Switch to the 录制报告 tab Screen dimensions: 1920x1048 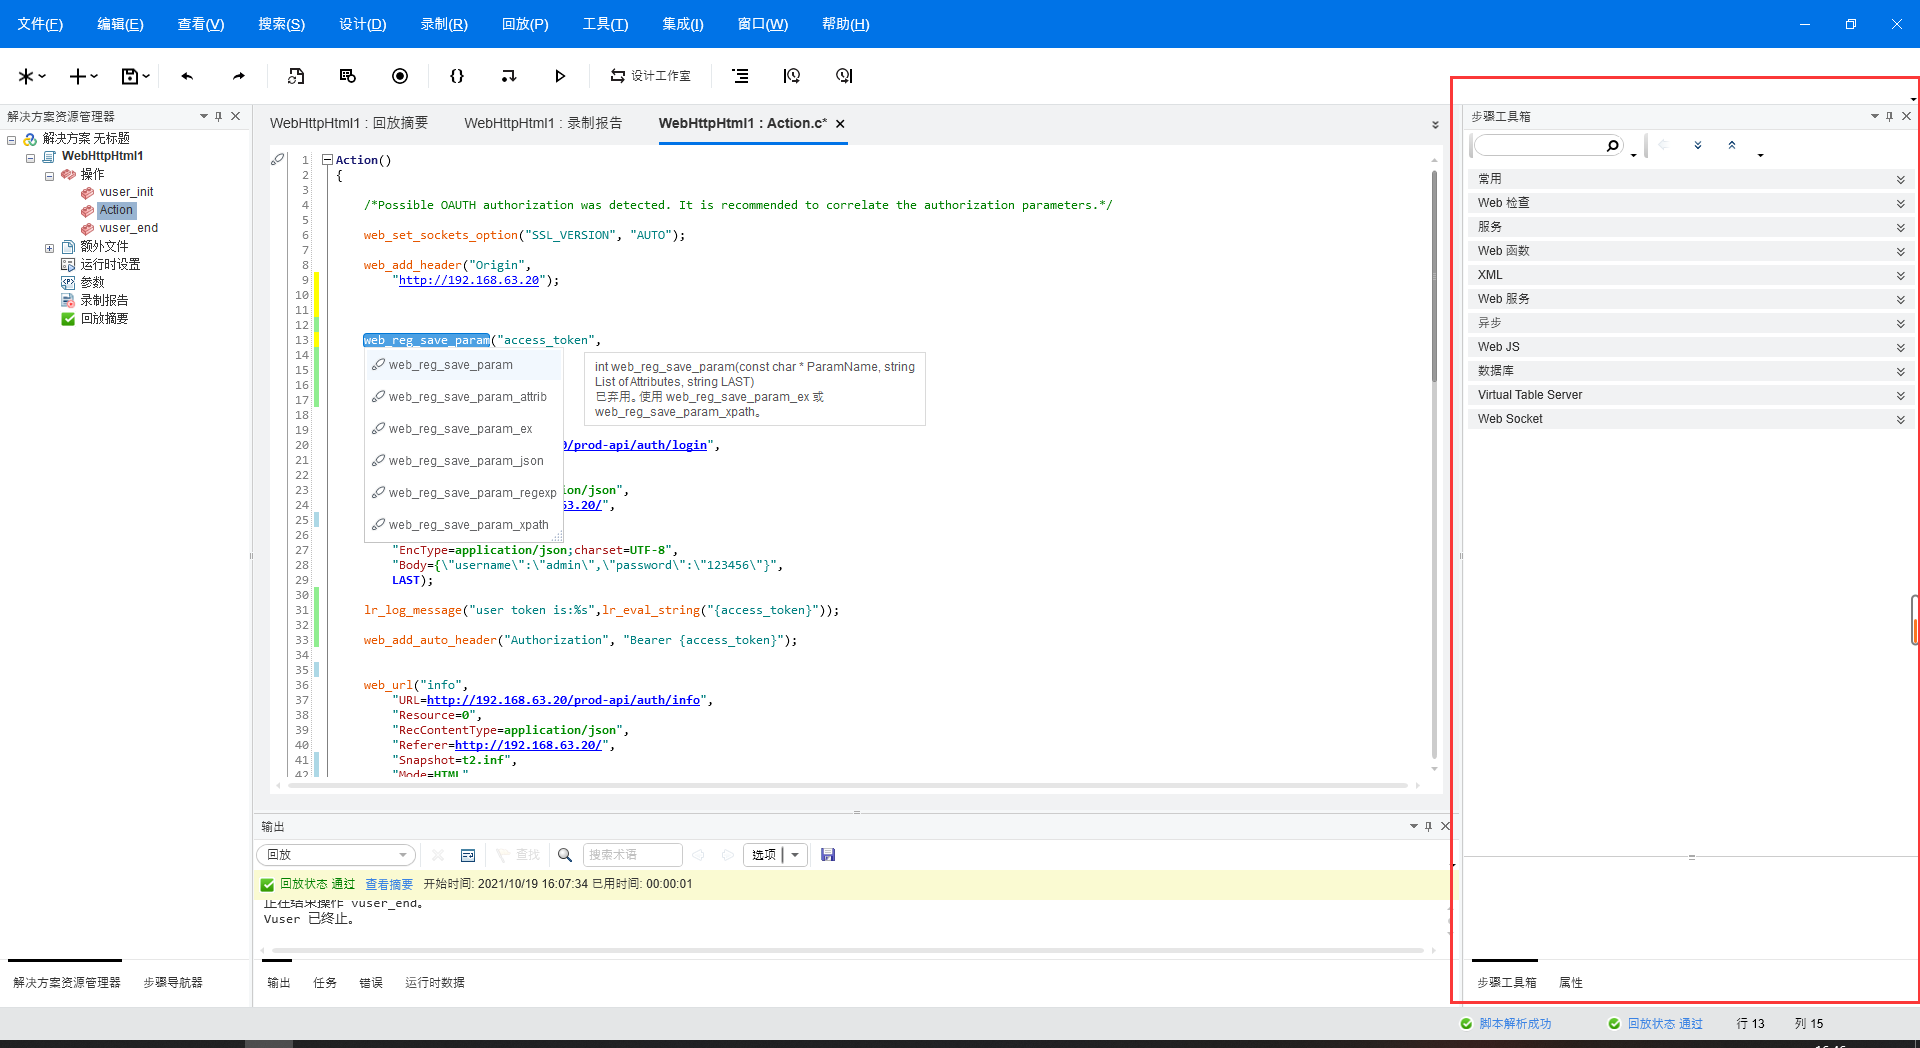click(543, 123)
